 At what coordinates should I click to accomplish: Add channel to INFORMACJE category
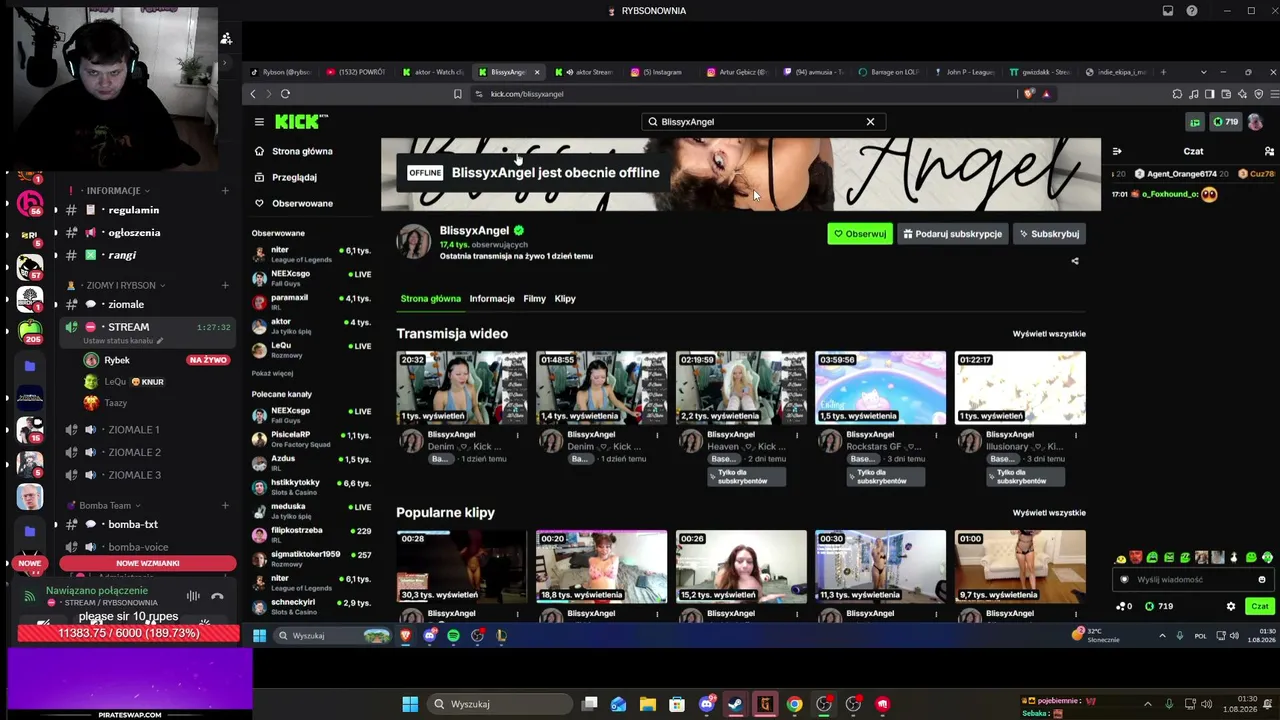[225, 191]
